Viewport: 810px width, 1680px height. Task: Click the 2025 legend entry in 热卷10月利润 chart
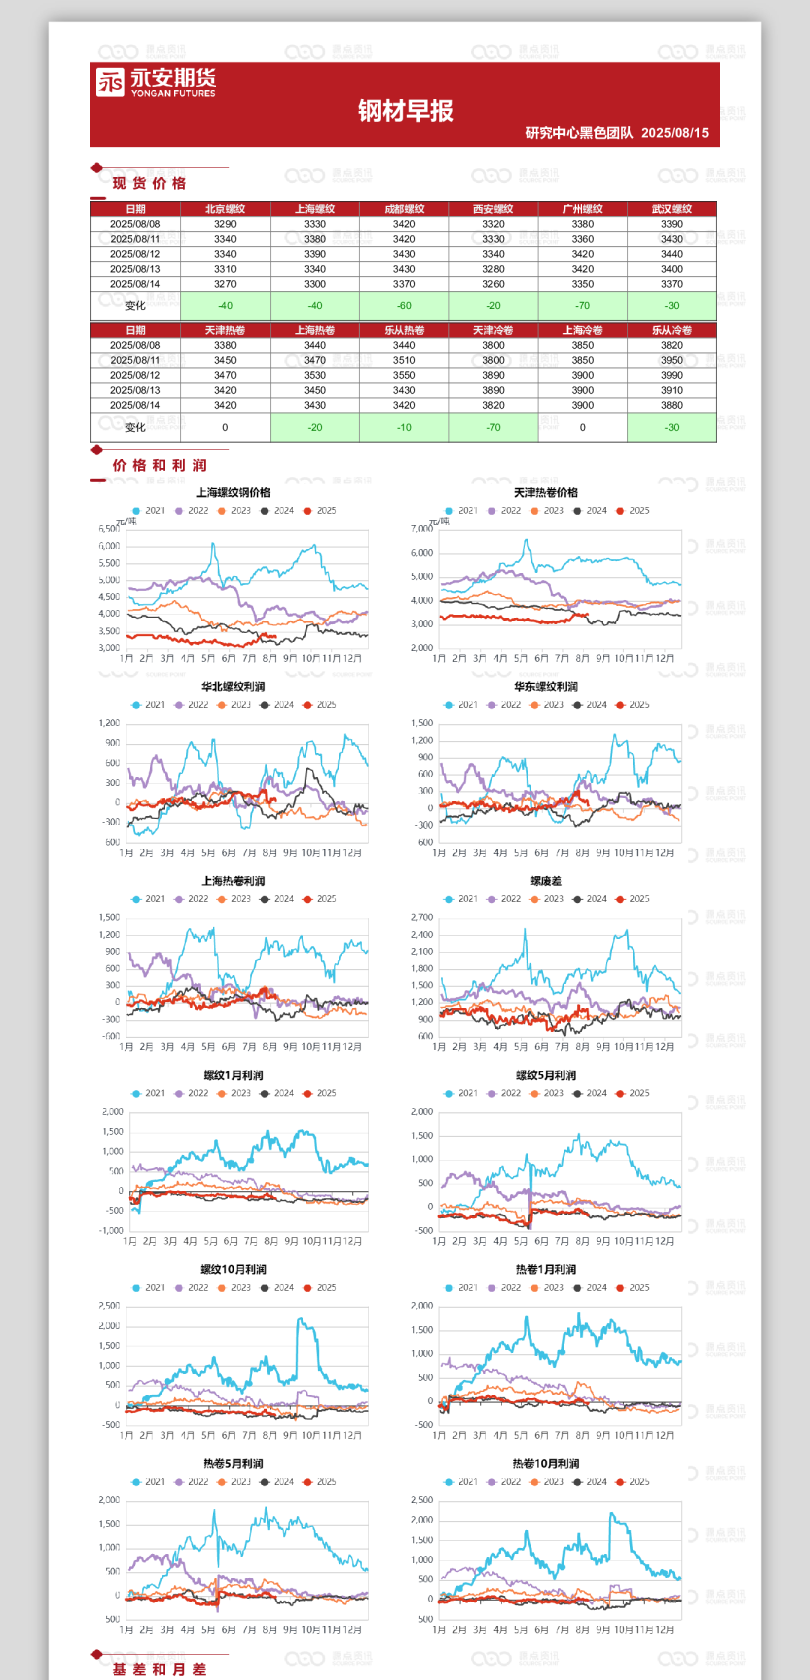click(x=633, y=1482)
